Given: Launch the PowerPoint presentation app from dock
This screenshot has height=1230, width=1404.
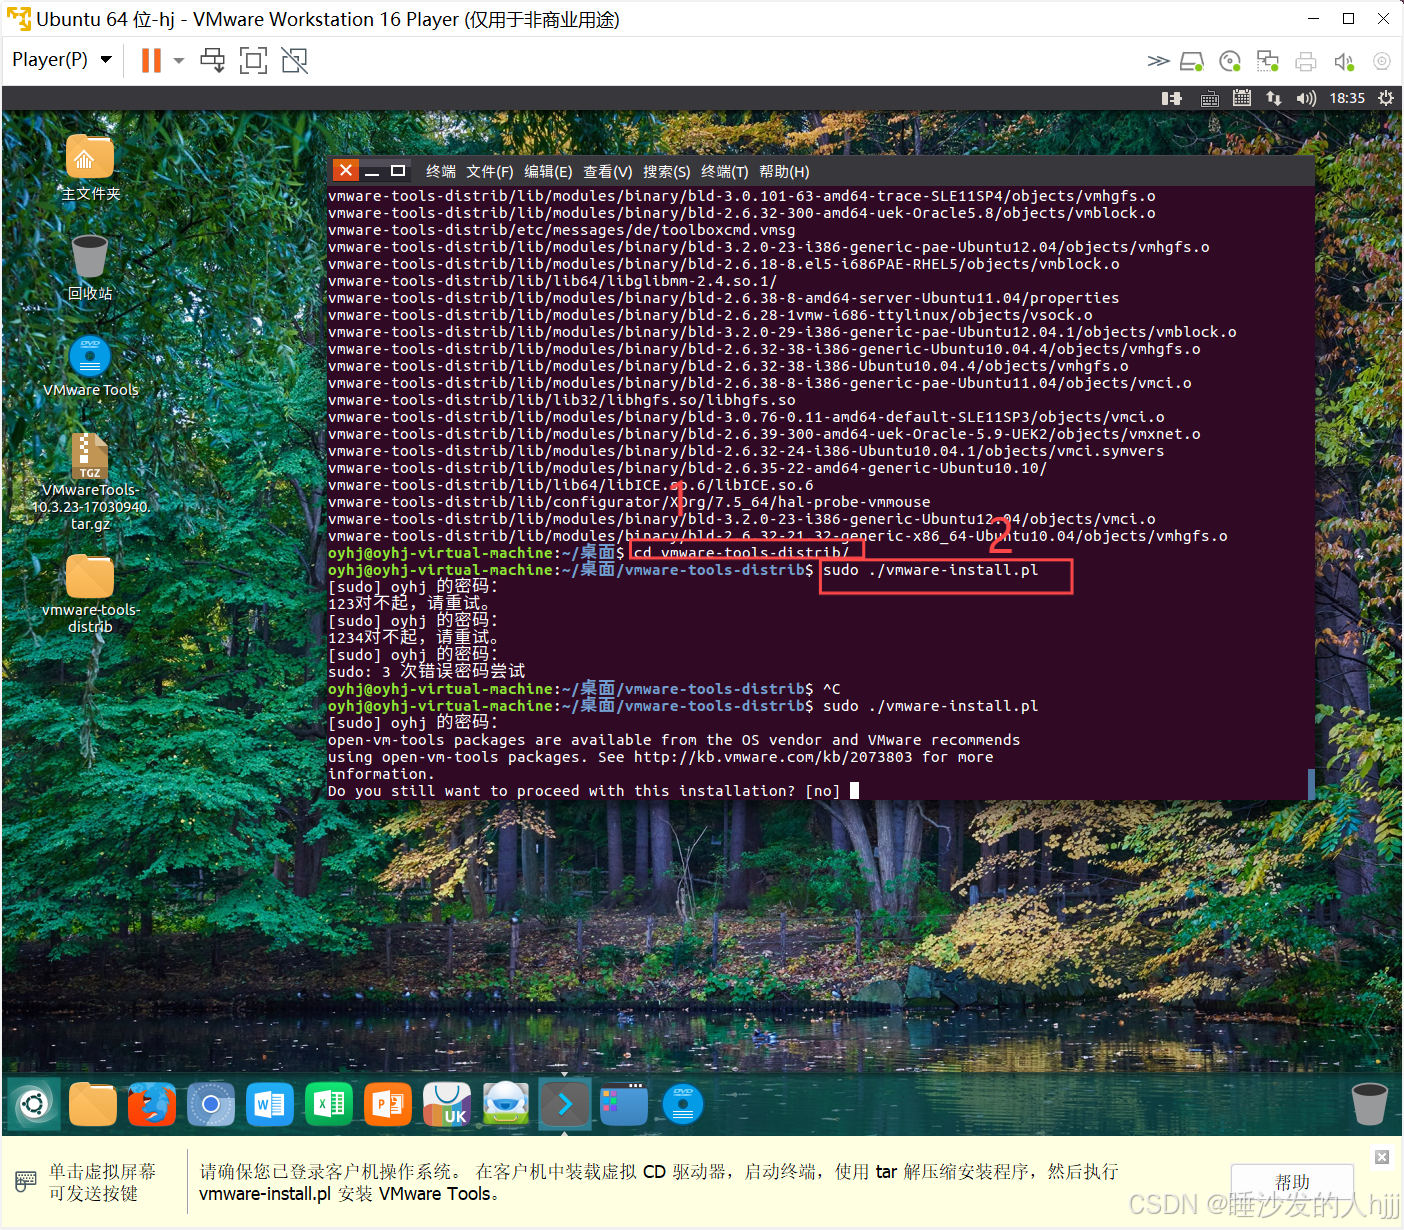Looking at the screenshot, I should (x=388, y=1104).
